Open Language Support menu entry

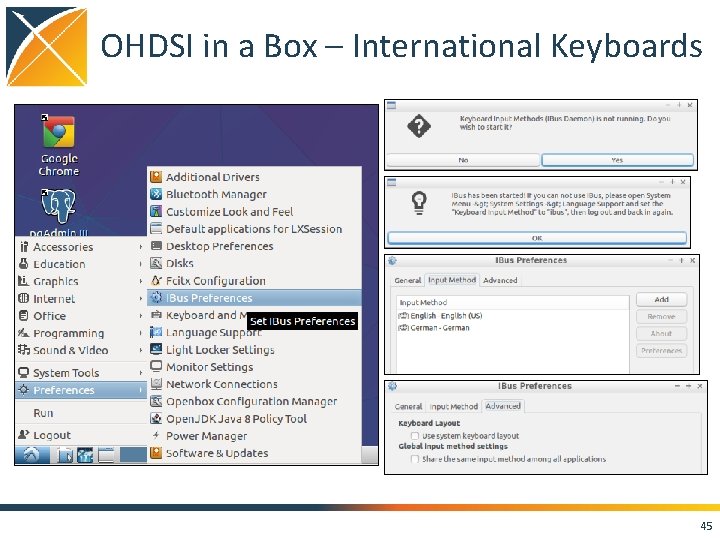pos(254,332)
